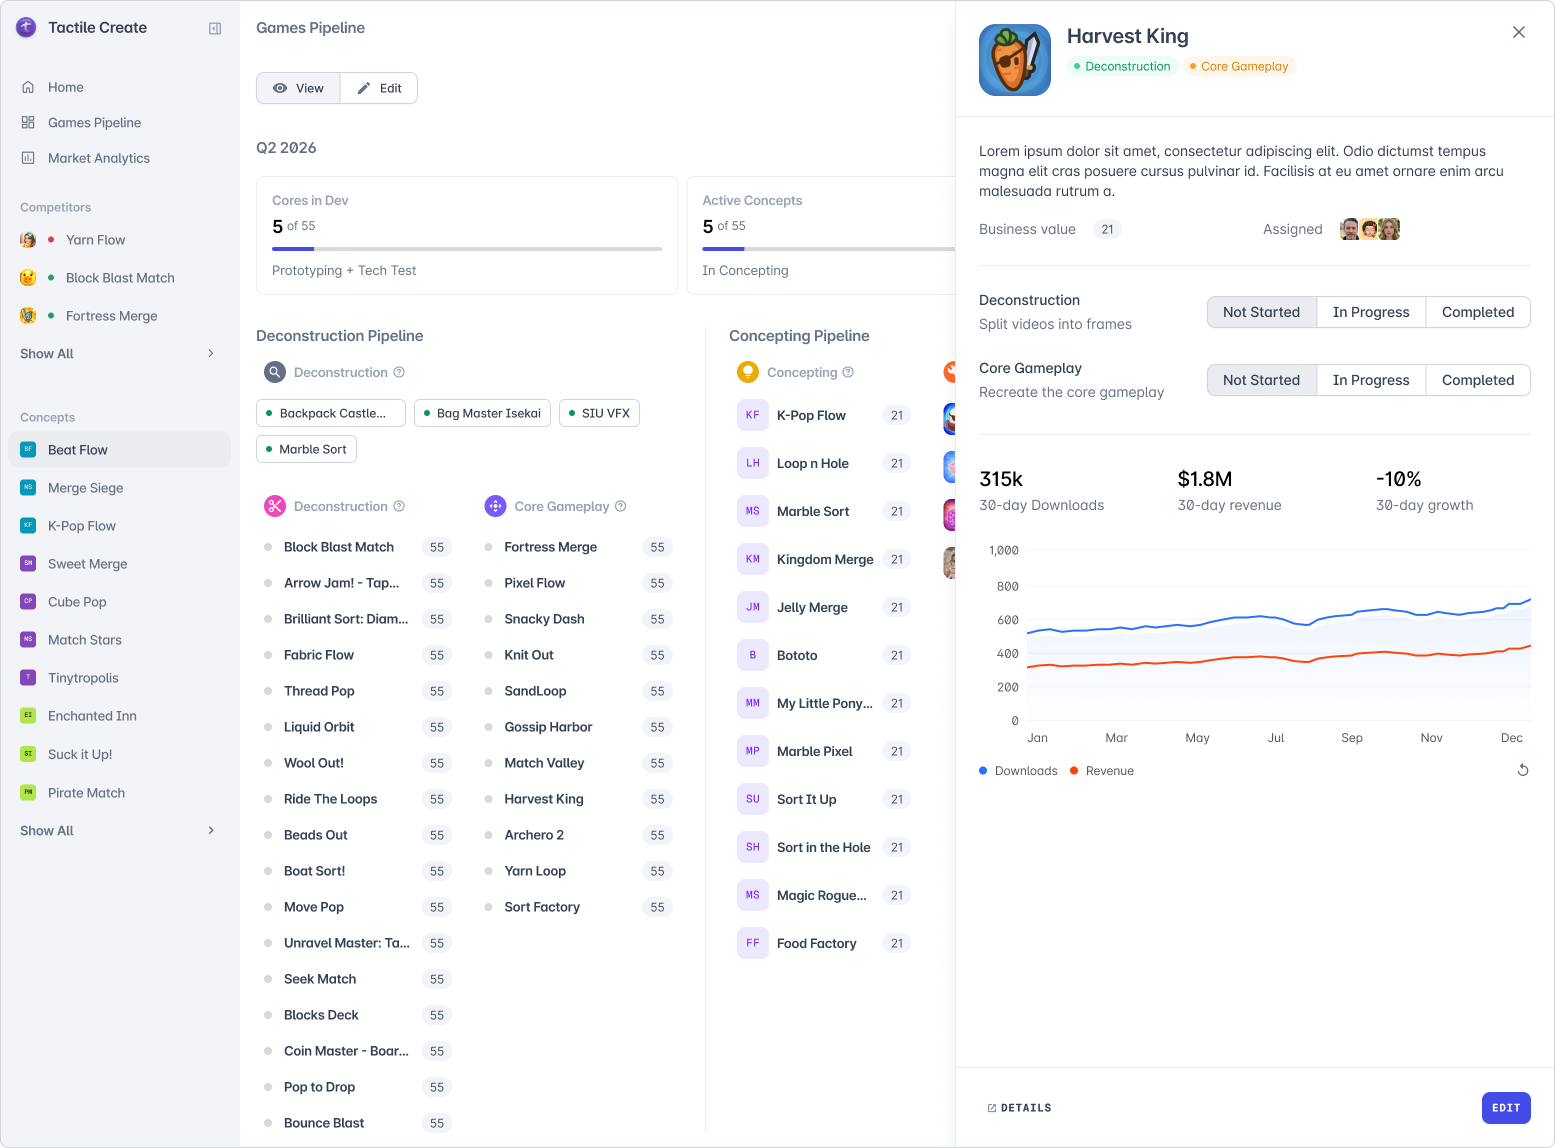Reset chart with refresh icon

pyautogui.click(x=1523, y=770)
